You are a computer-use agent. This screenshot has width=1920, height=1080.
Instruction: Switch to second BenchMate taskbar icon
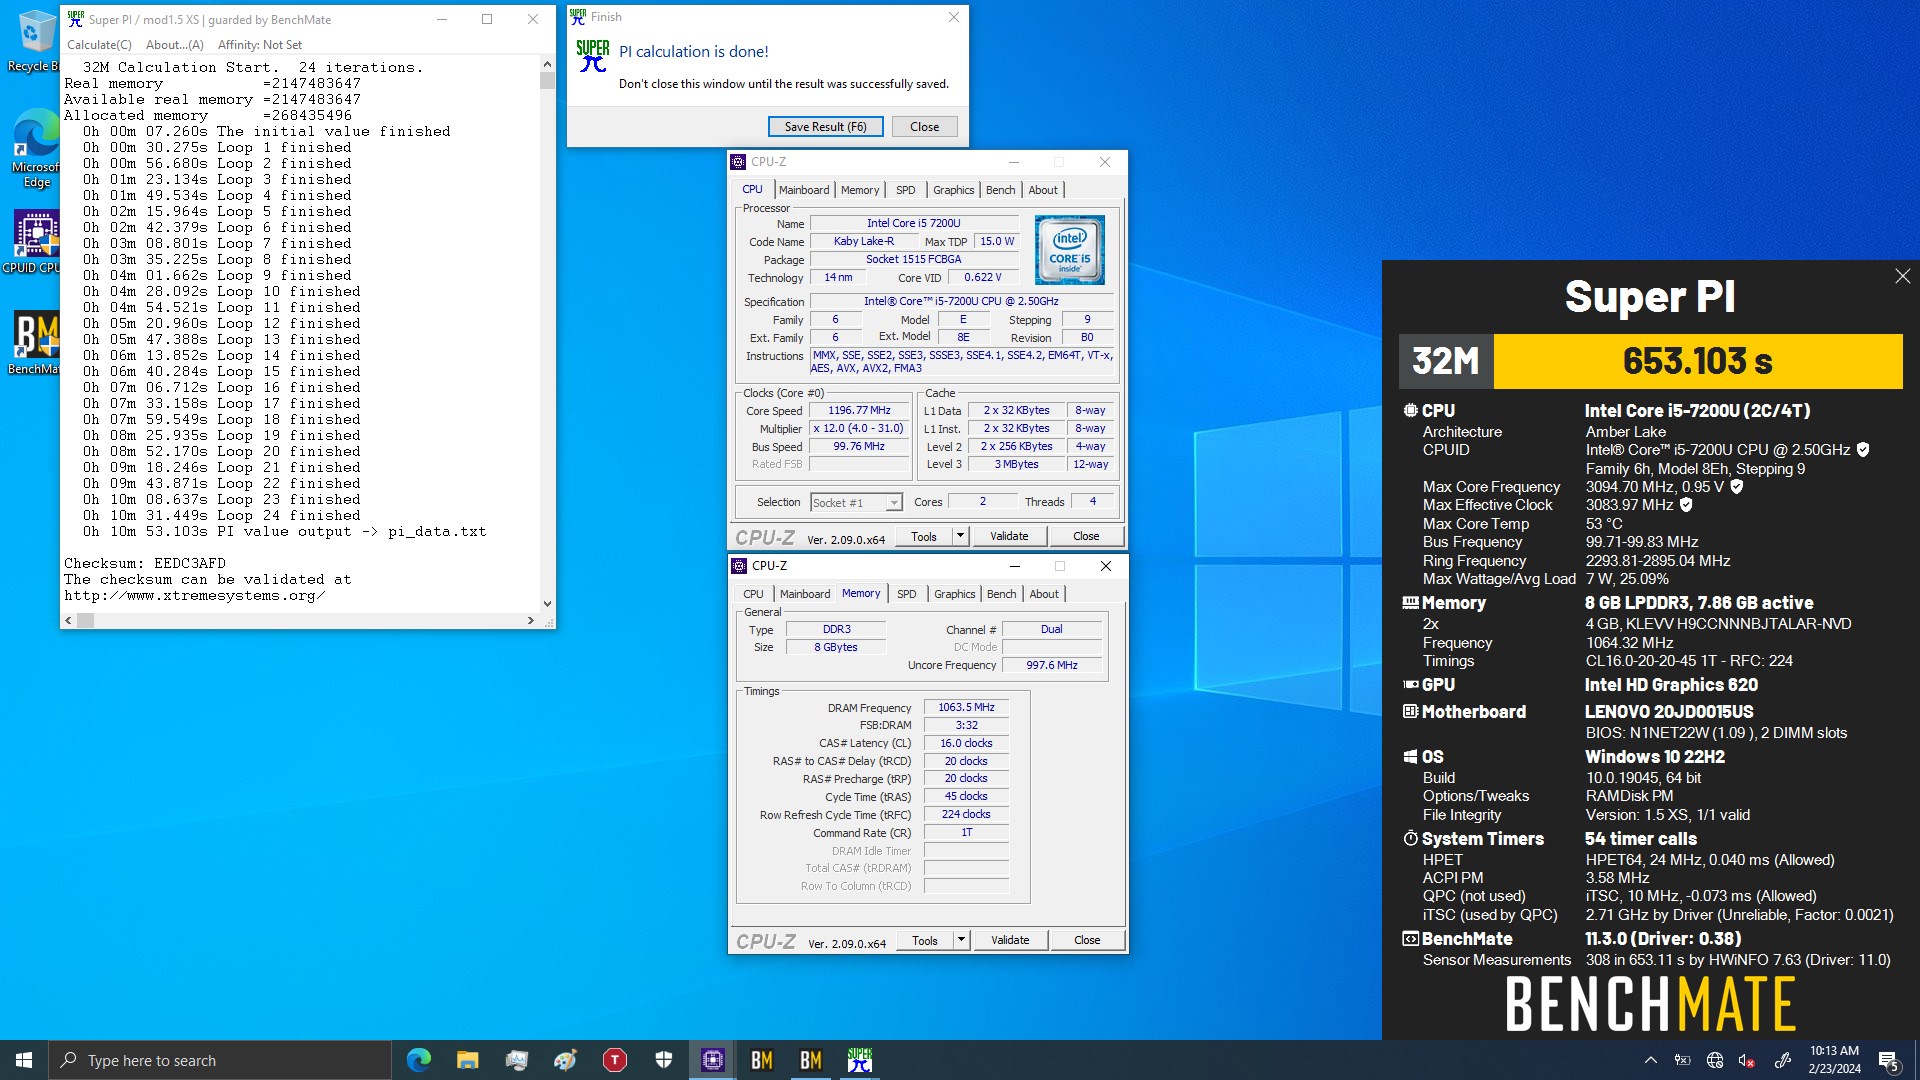811,1060
